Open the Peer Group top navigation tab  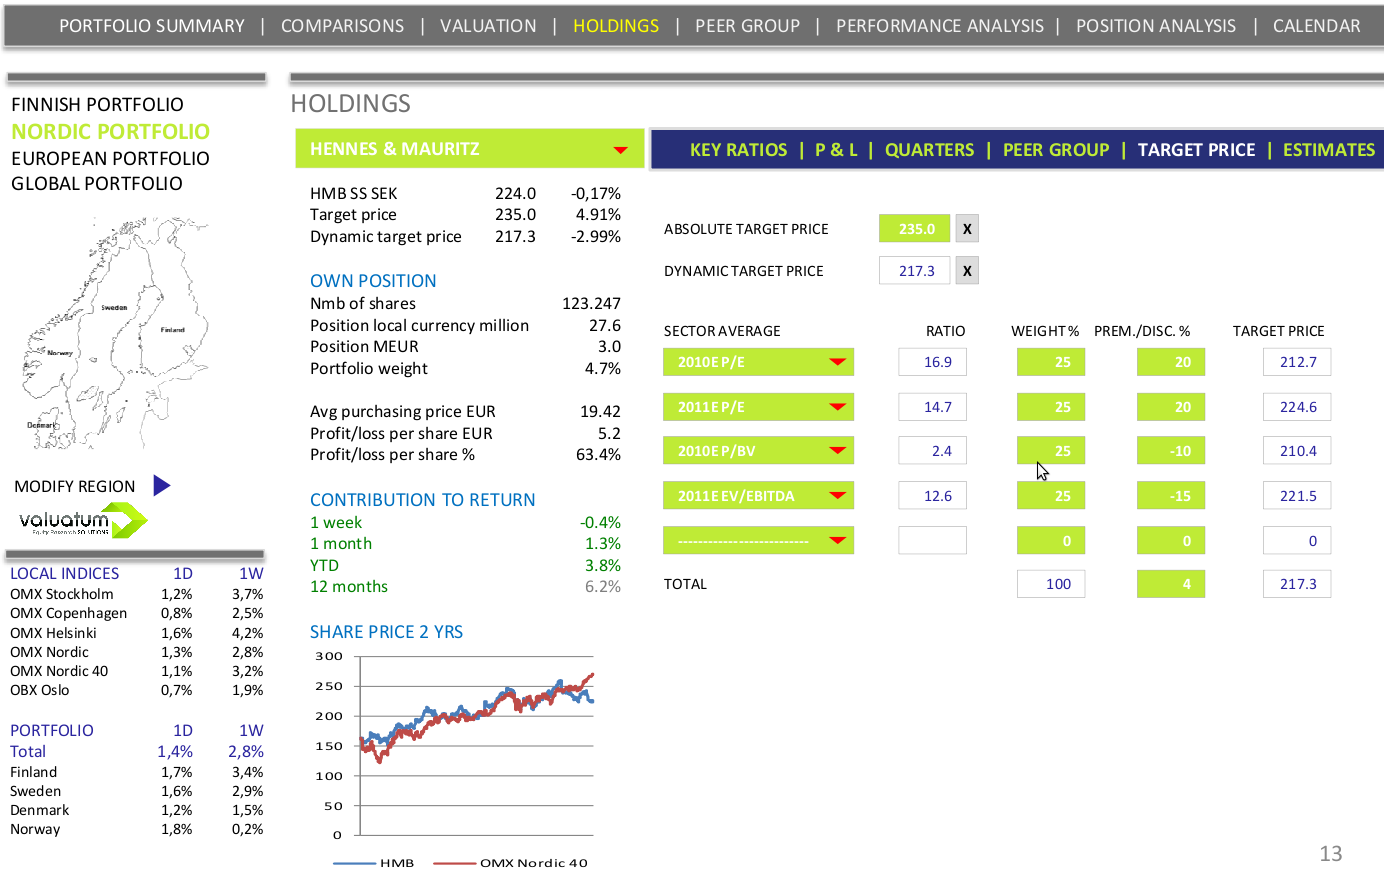pos(748,26)
